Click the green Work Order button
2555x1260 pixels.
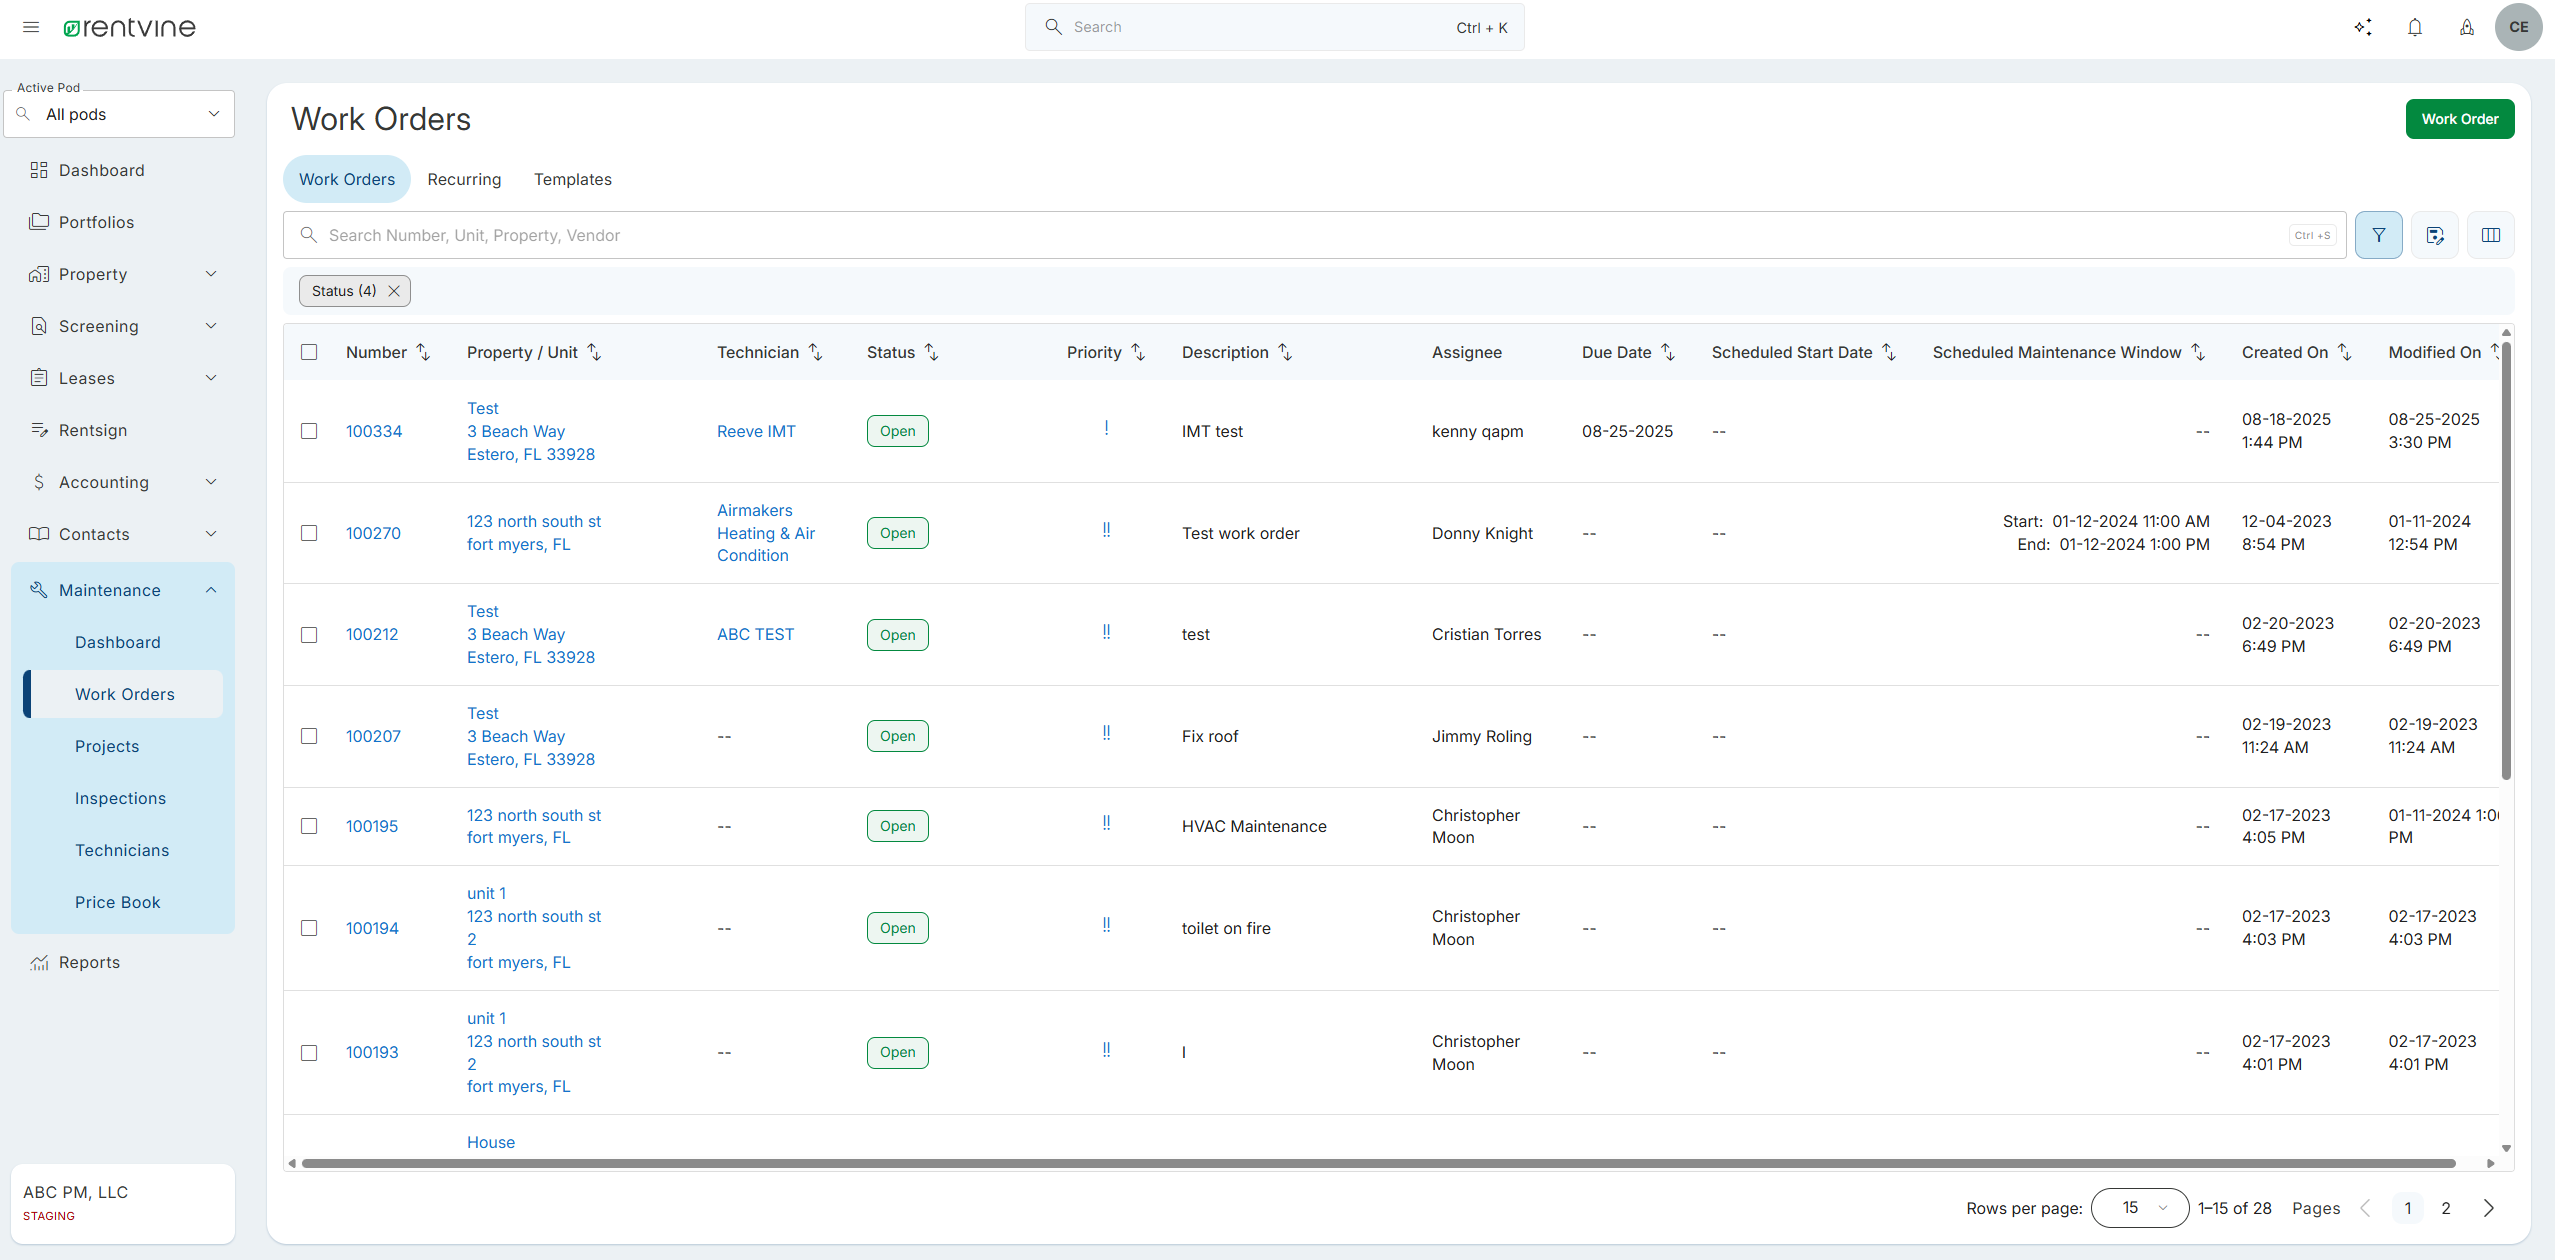pos(2459,119)
